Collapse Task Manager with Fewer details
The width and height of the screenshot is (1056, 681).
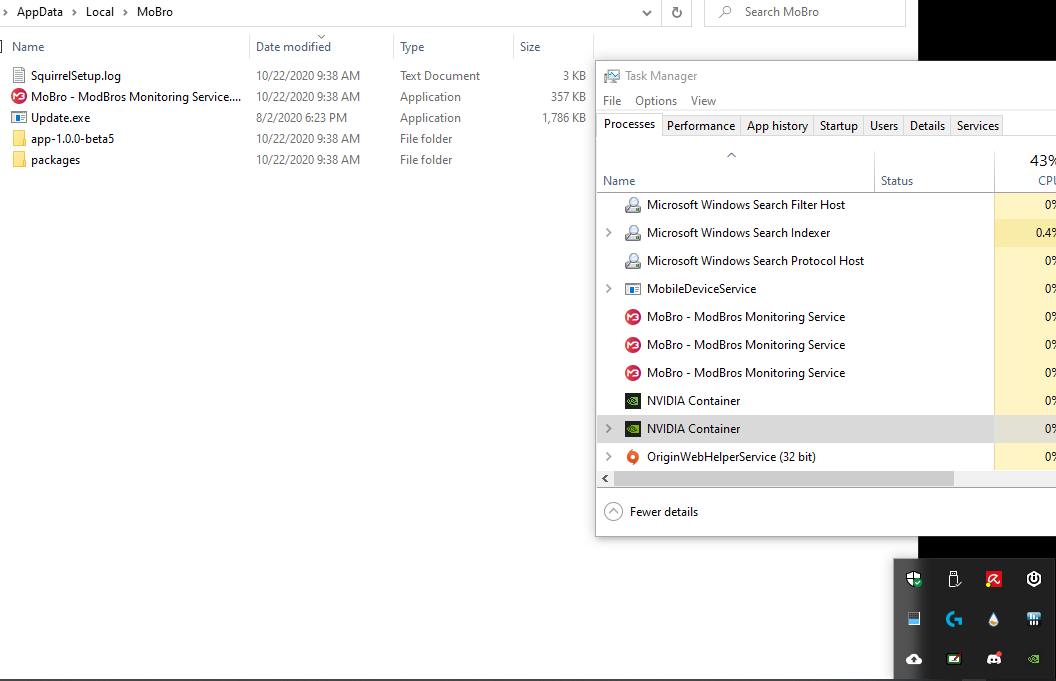[x=651, y=512]
